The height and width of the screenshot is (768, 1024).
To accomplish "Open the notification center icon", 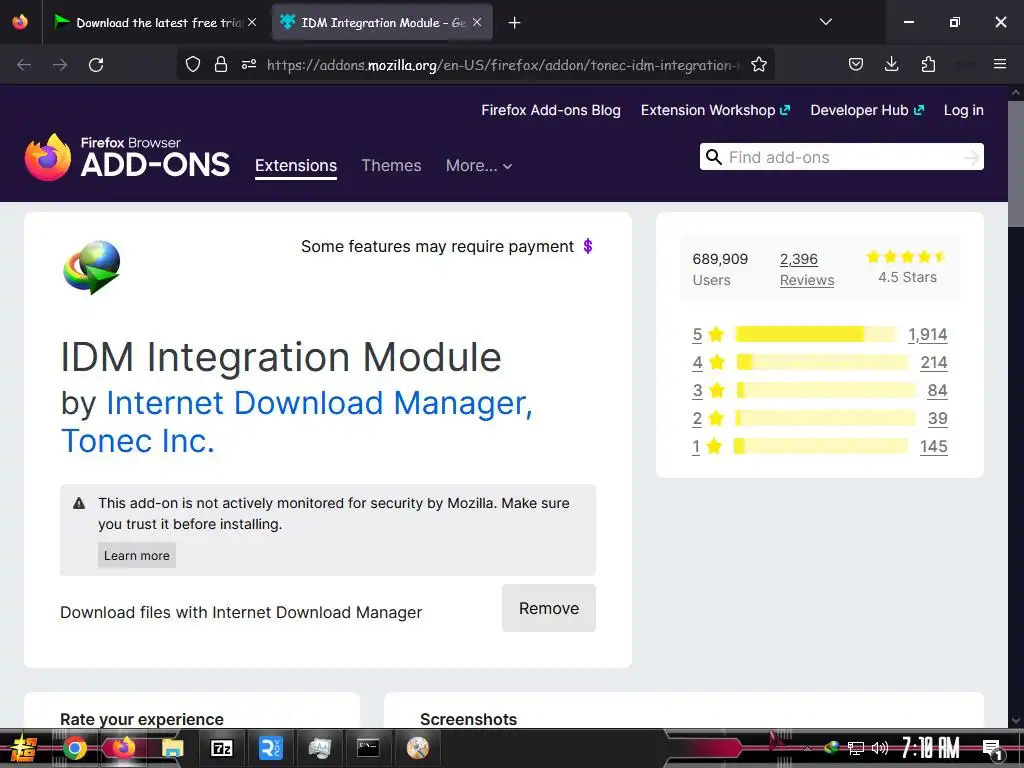I will [992, 749].
